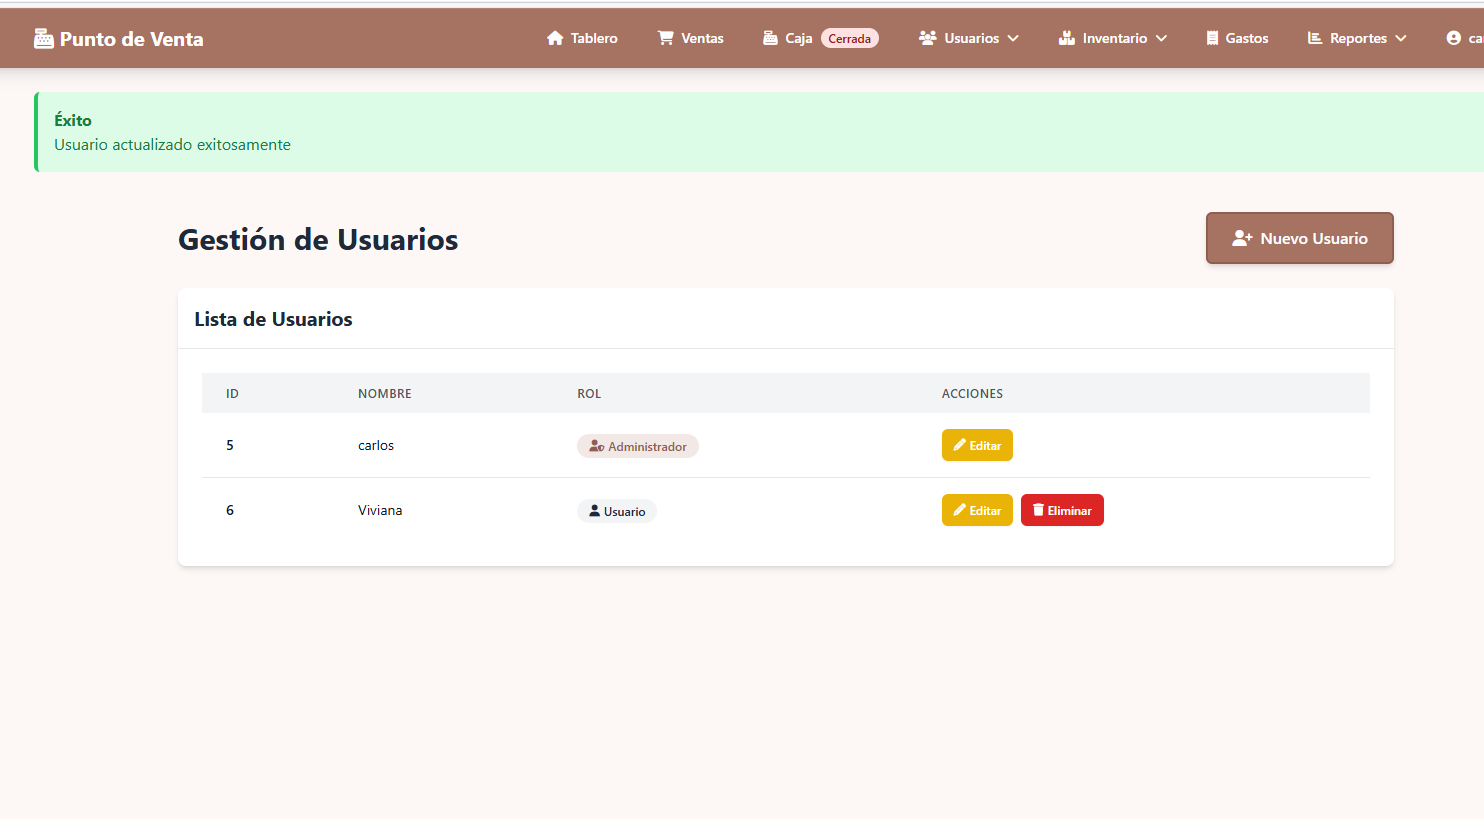Go to the Tablero page
The height and width of the screenshot is (819, 1484).
click(x=593, y=38)
